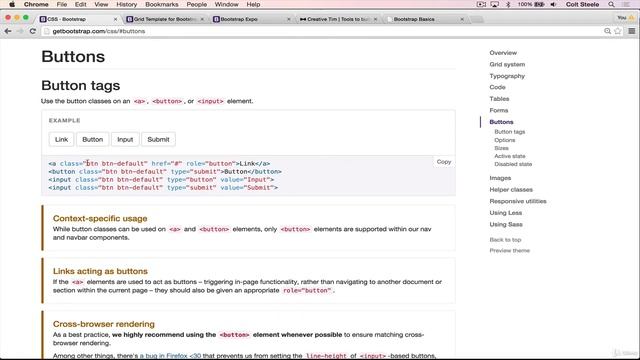Go to Helper classes in the sidebar
The image size is (640, 360).
point(511,189)
